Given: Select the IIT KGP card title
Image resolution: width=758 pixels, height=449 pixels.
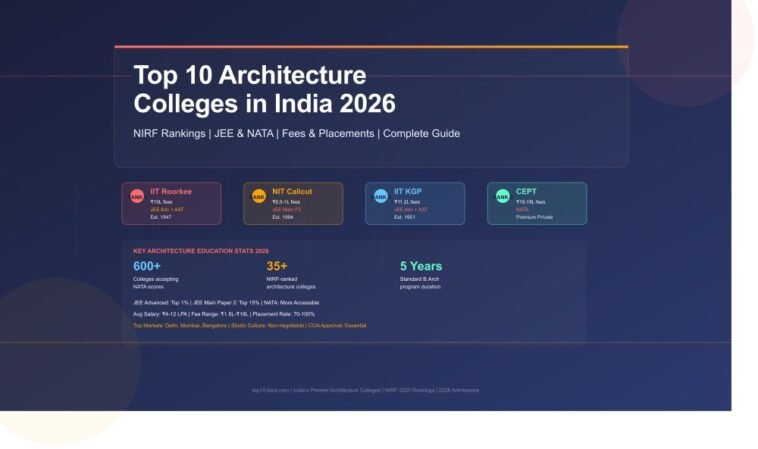Looking at the screenshot, I should coord(408,191).
